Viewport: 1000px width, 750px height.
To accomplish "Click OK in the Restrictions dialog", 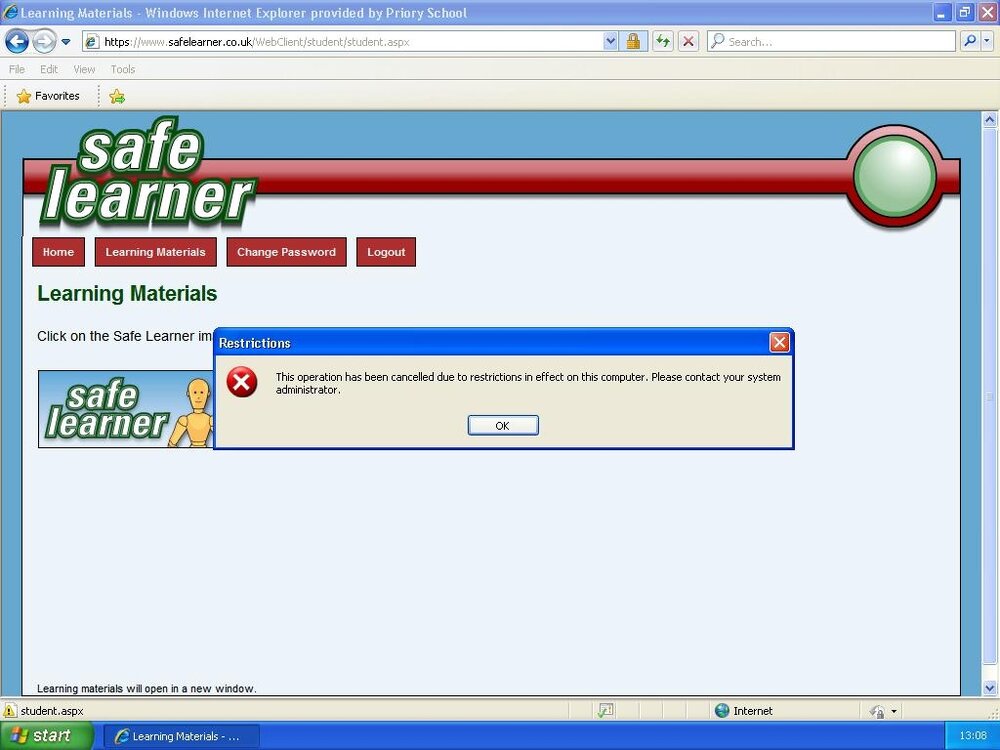I will (x=503, y=425).
